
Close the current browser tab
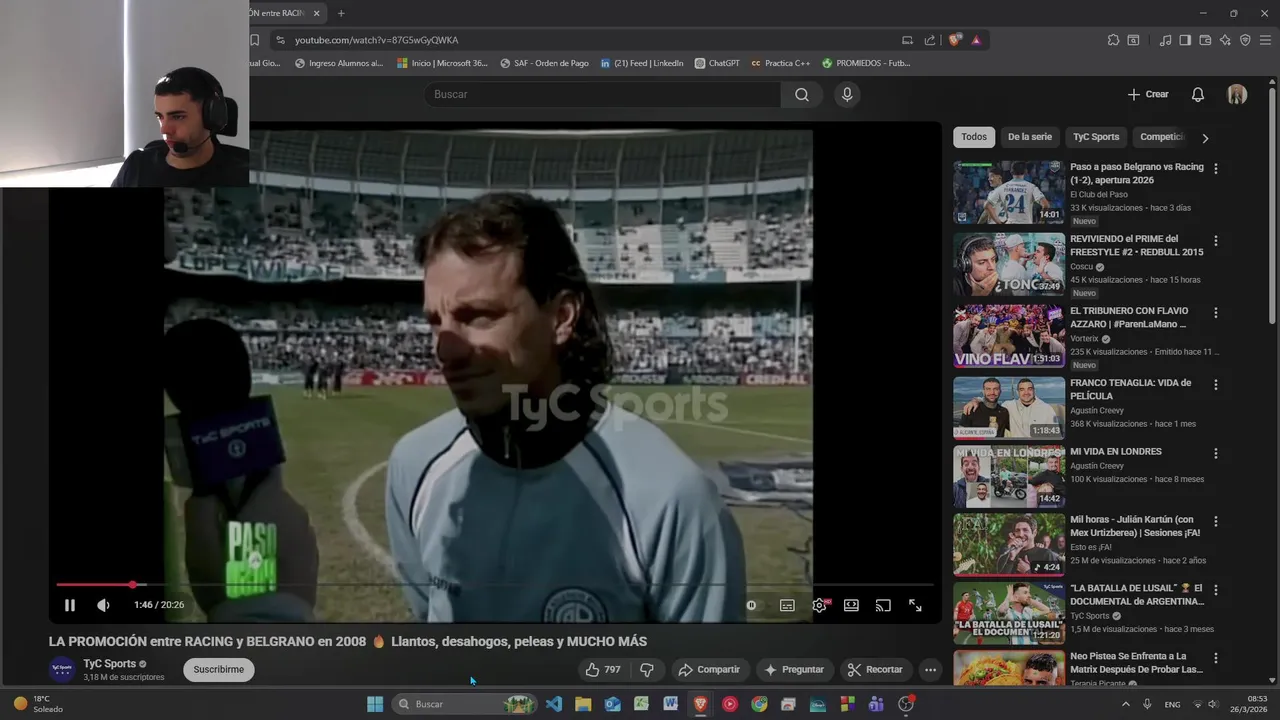tap(317, 13)
